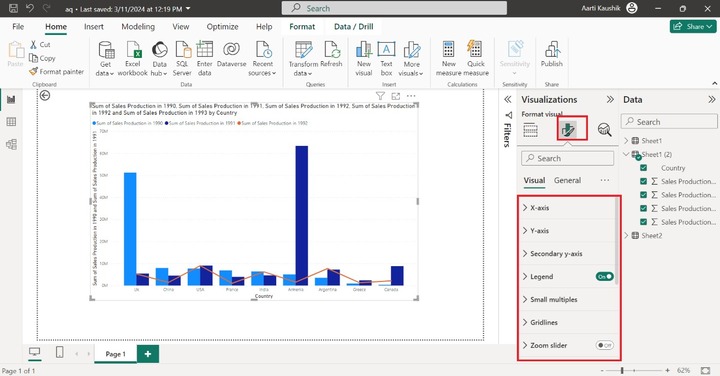This screenshot has width=720, height=376.
Task: Open More visuals
Action: (411, 58)
